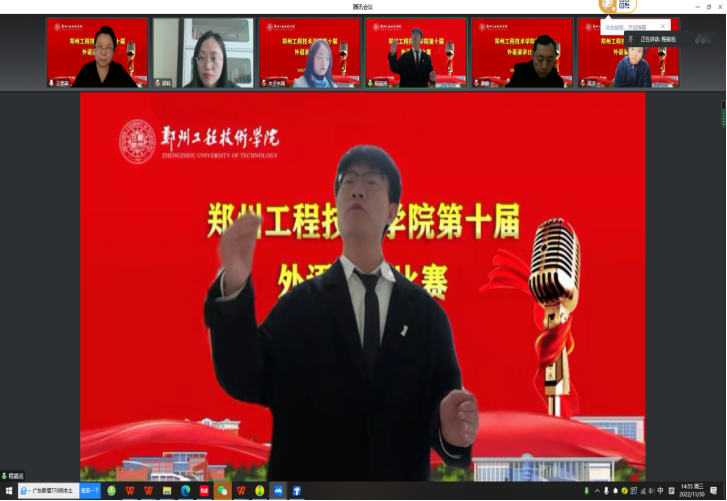This screenshot has height=501, width=727.
Task: Open File Explorer from the taskbar
Action: [x=167, y=491]
